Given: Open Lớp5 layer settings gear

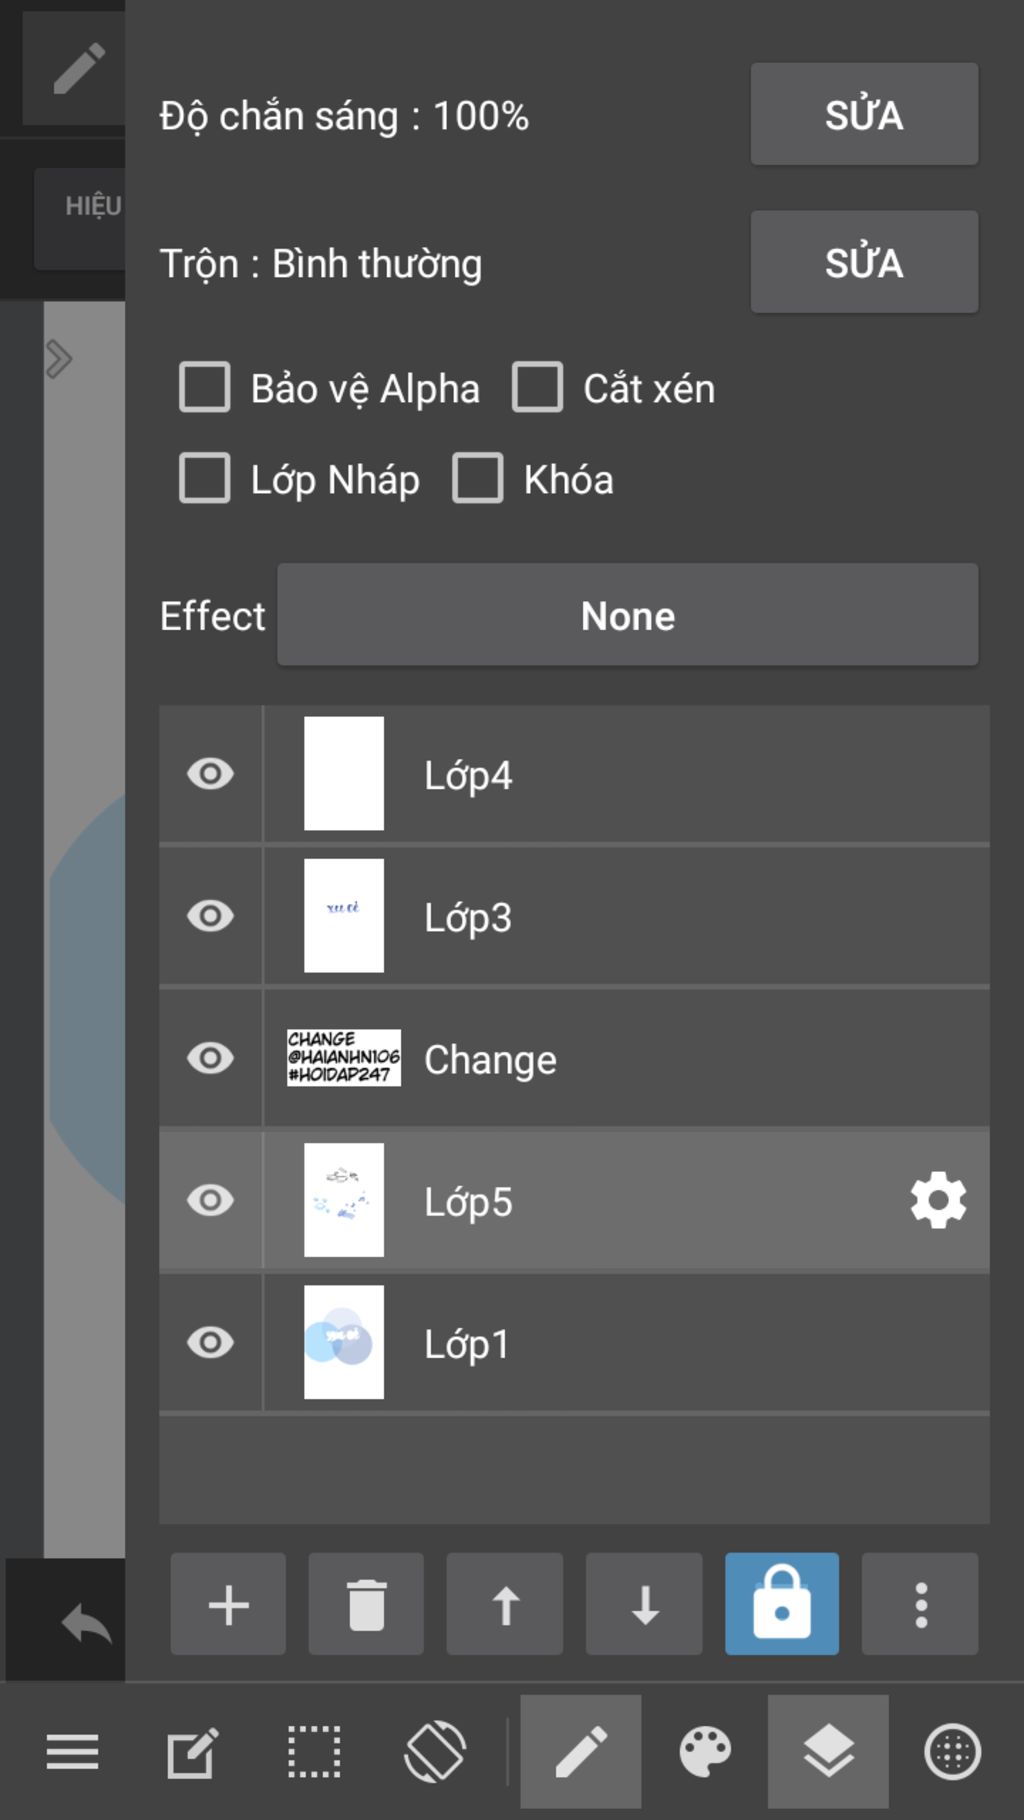Looking at the screenshot, I should pos(938,1200).
